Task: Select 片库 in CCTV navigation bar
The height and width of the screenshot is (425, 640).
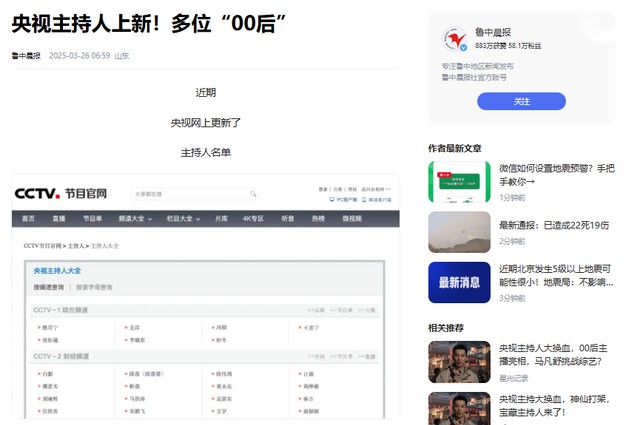Action: (x=221, y=219)
